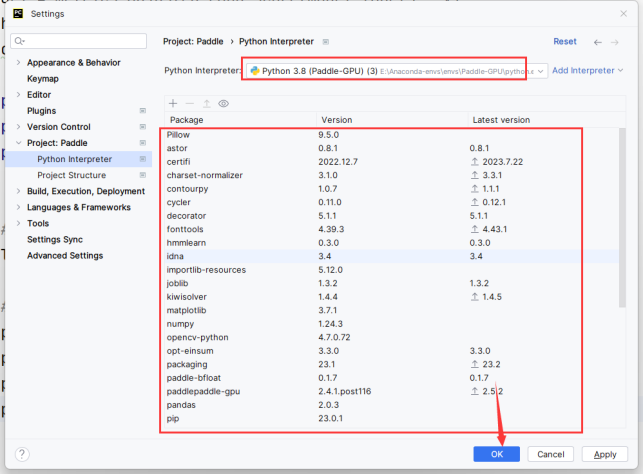Expand the Version Control section
The width and height of the screenshot is (643, 475).
[18, 127]
